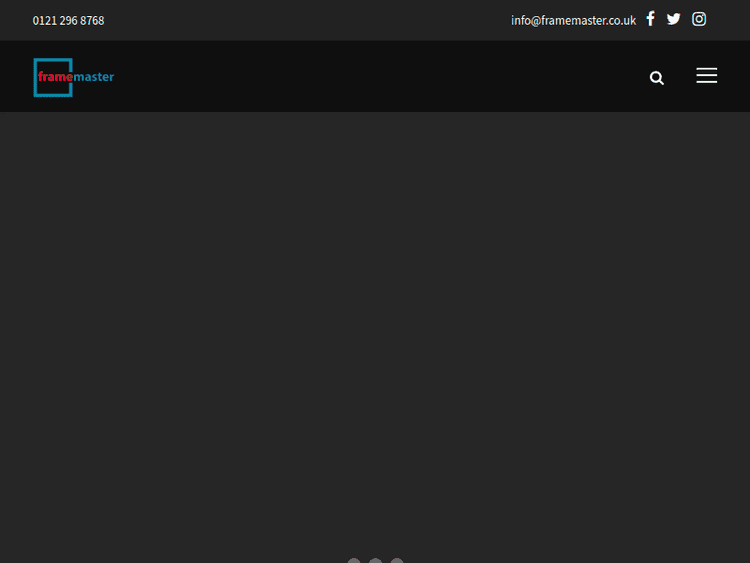750x563 pixels.
Task: Expand the hamburger navigation menu
Action: (707, 76)
